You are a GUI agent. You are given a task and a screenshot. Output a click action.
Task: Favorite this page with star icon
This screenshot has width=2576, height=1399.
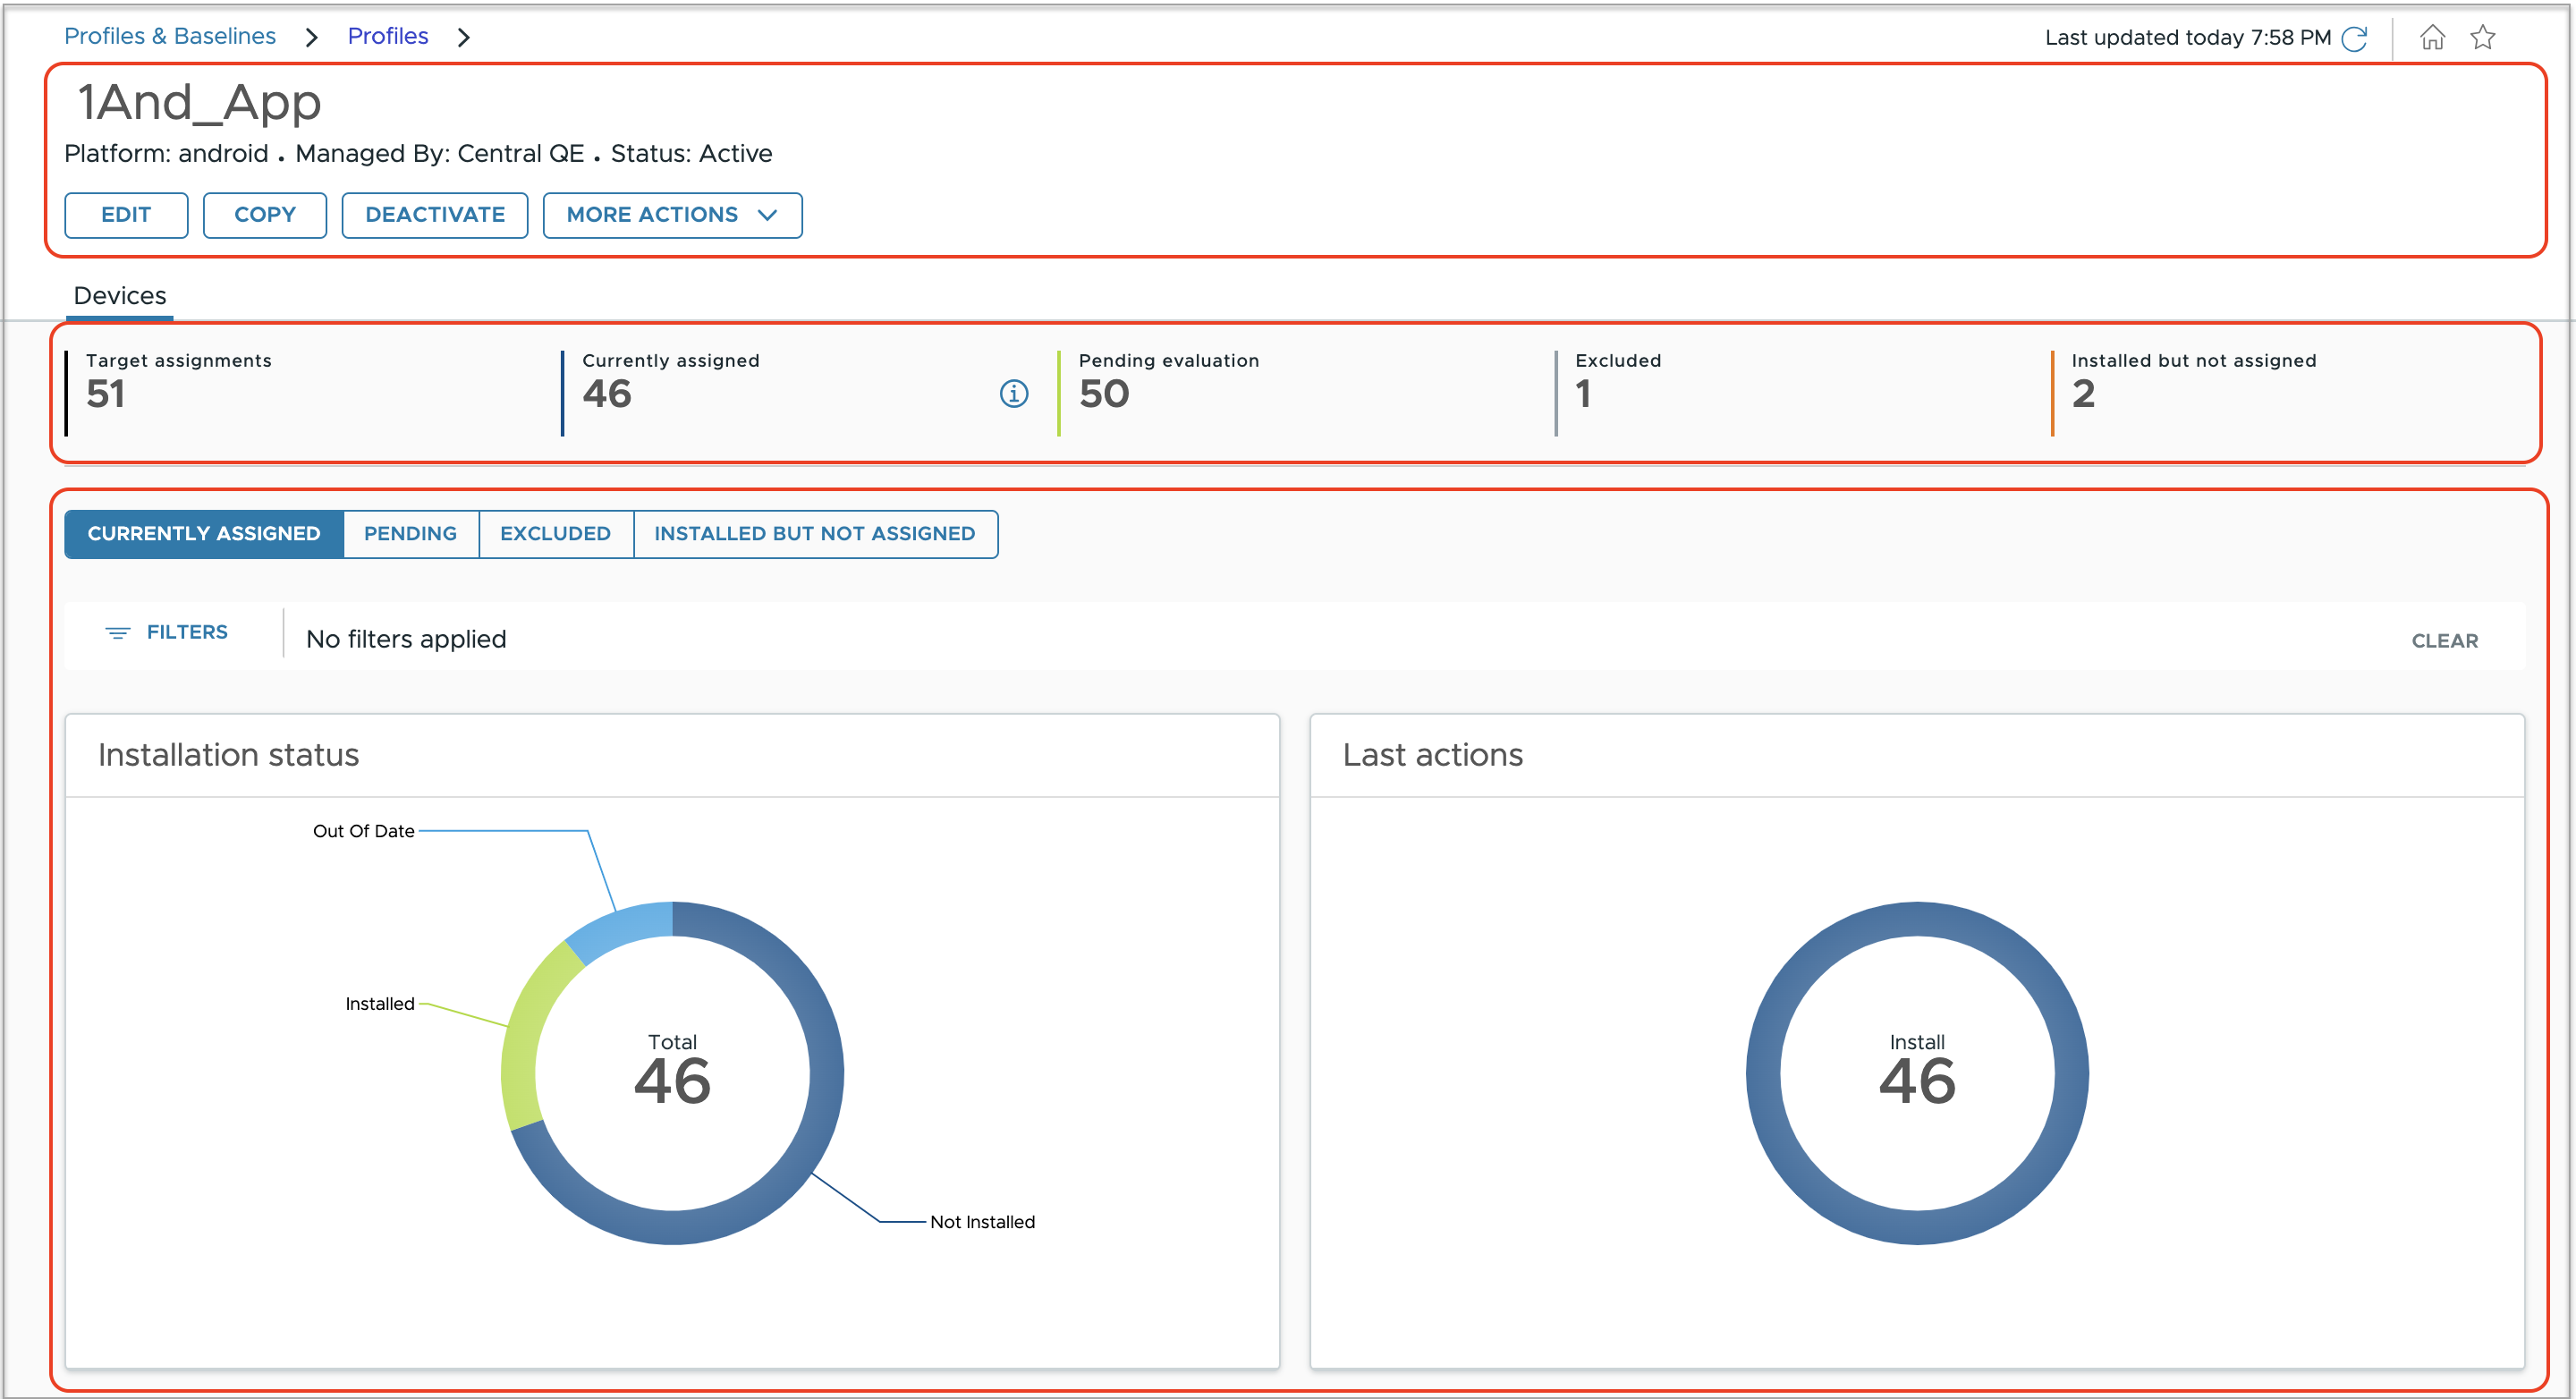pos(2483,37)
